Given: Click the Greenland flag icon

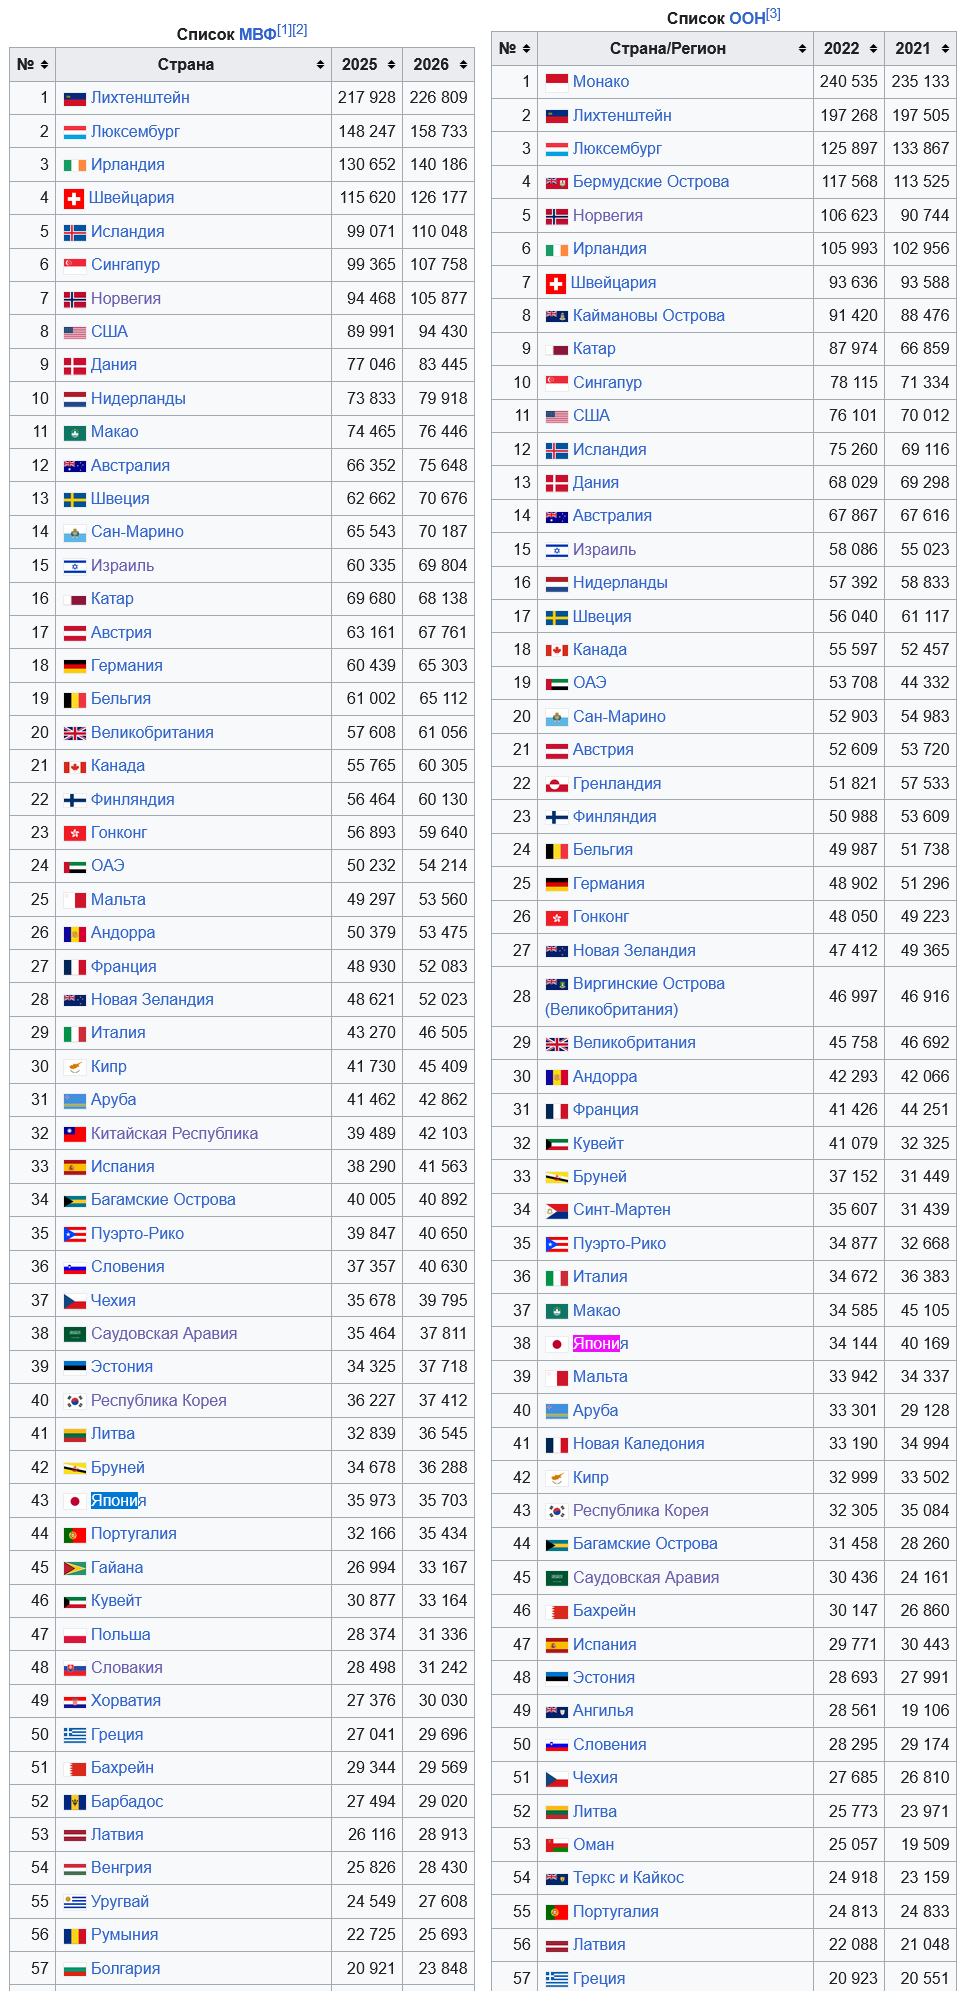Looking at the screenshot, I should tap(557, 784).
